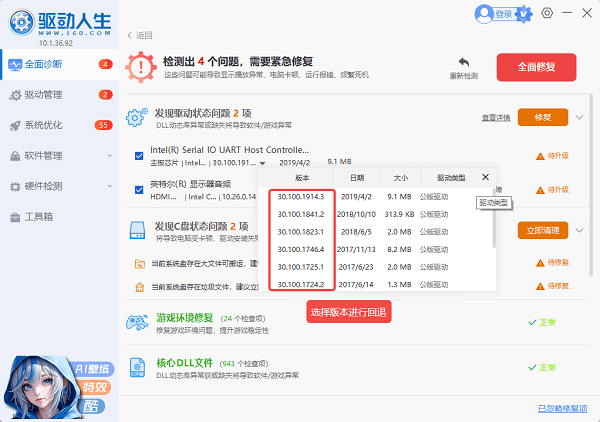Click the 重新检测 rescan arrow icon
Image resolution: width=600 pixels, height=422 pixels.
click(x=463, y=62)
